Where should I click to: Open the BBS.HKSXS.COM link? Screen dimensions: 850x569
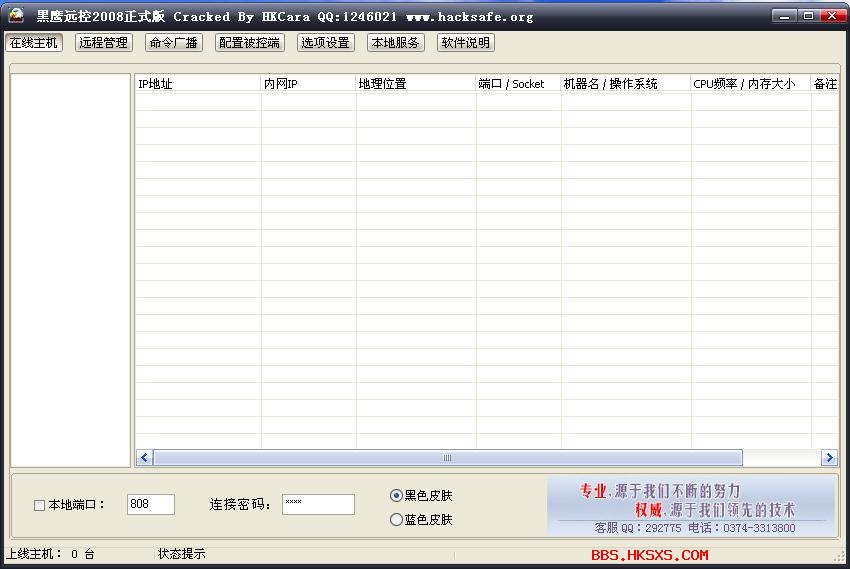pos(649,555)
